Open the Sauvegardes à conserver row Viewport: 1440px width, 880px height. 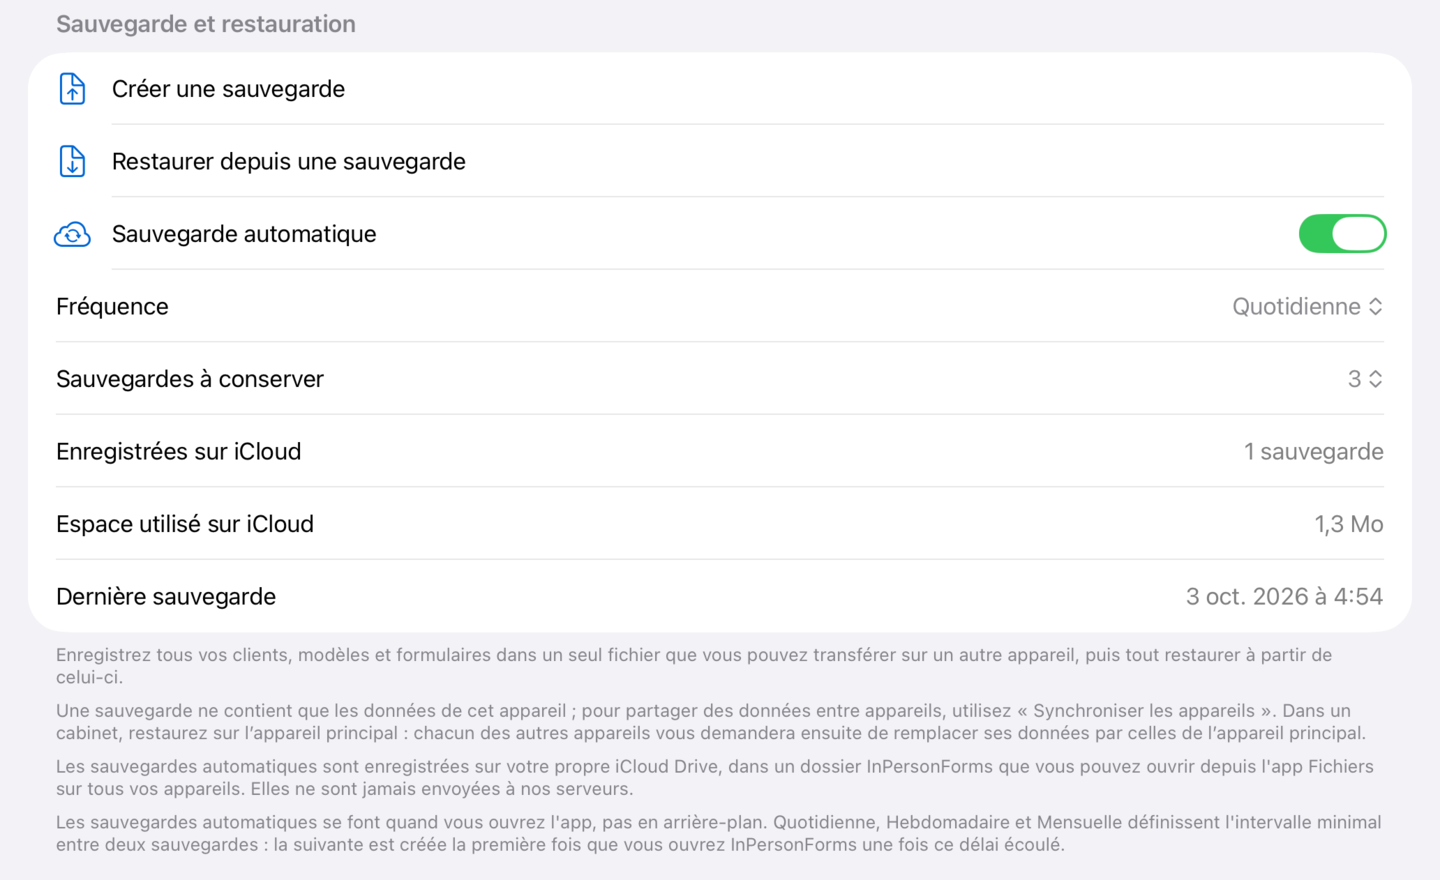[x=720, y=379]
